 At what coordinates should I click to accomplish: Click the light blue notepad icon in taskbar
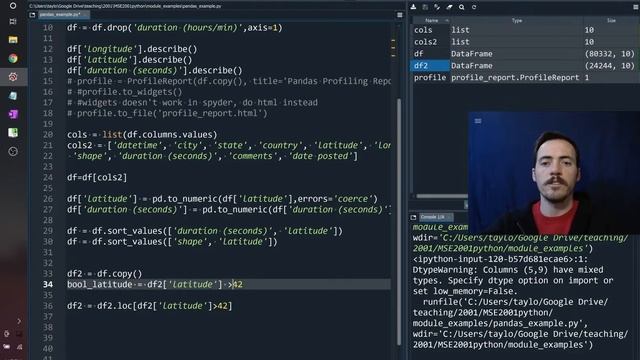(x=13, y=96)
